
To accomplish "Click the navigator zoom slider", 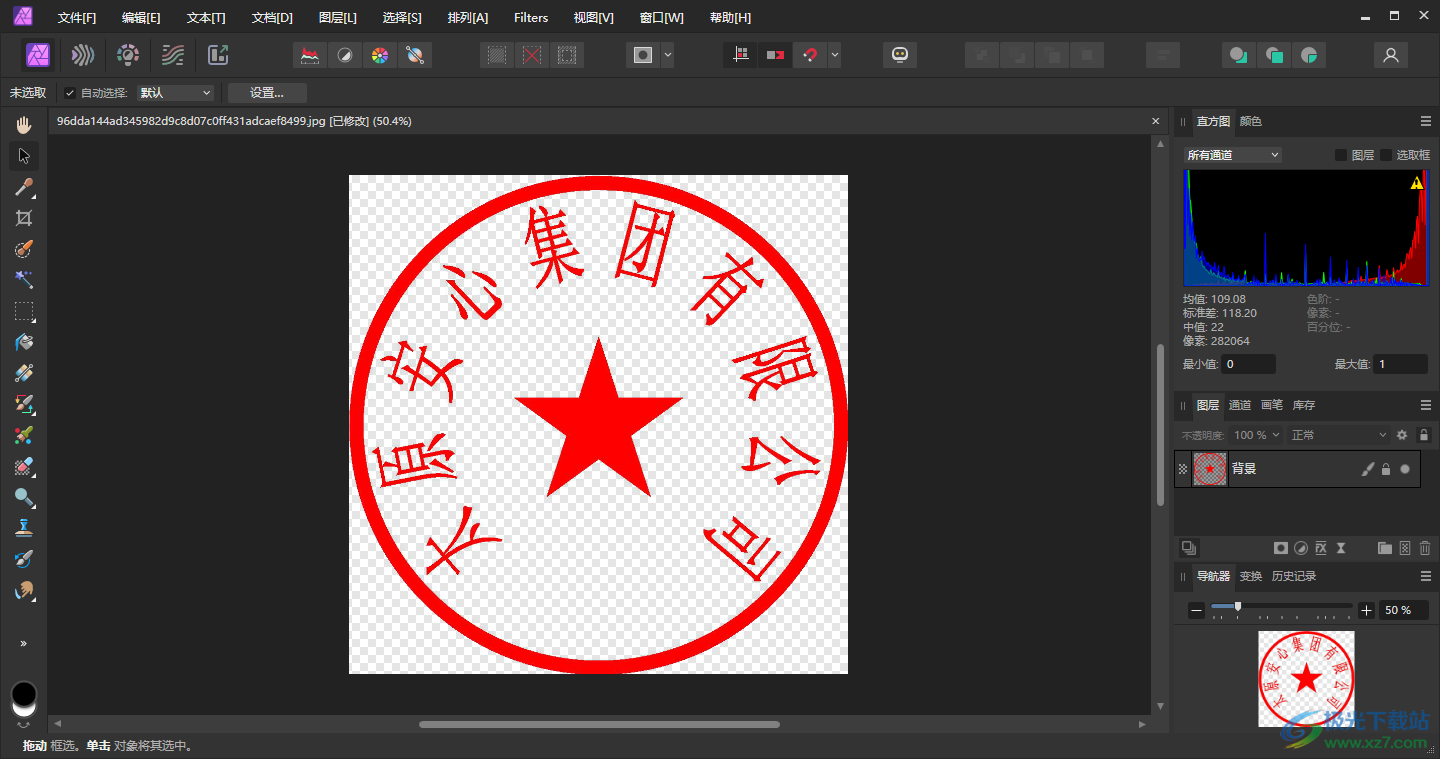I will [1281, 607].
